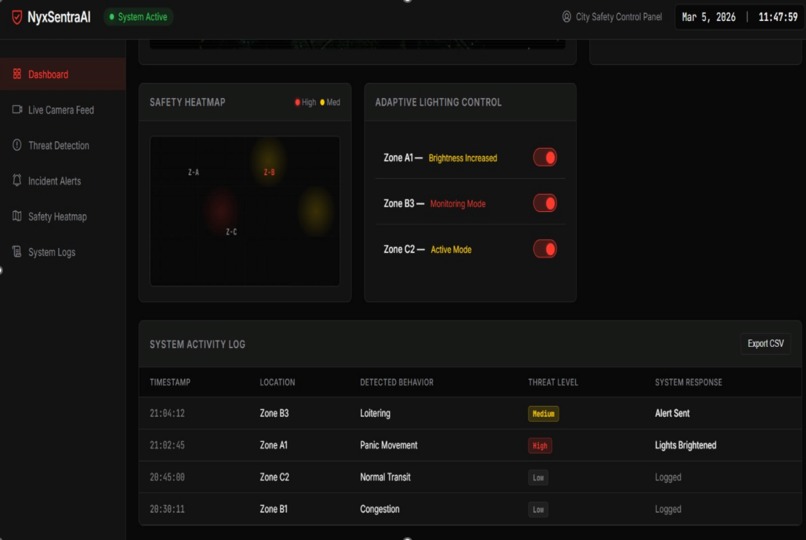Click the Brightness Increased status text
The image size is (806, 540).
click(x=463, y=158)
